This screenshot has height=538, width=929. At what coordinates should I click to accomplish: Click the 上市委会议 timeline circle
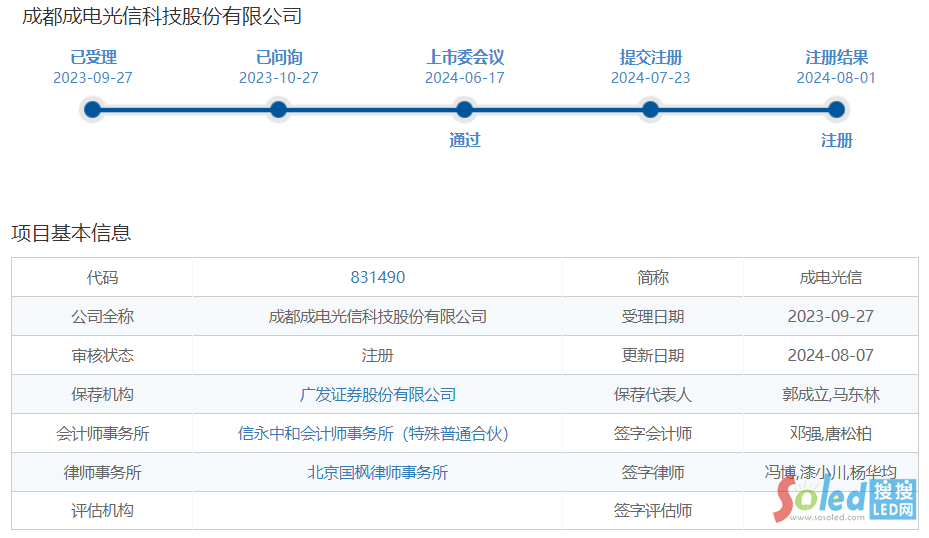pyautogui.click(x=465, y=110)
